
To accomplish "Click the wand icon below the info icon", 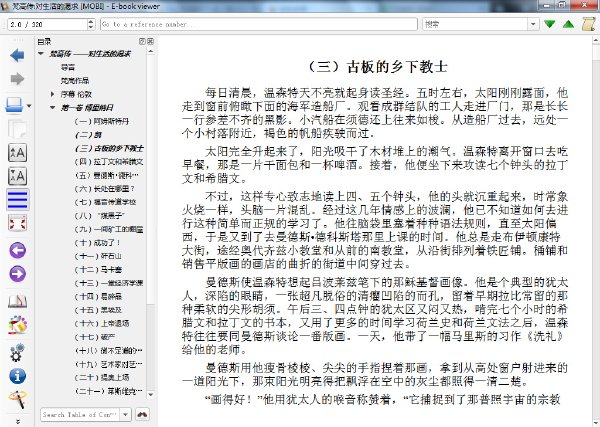I will 17,399.
